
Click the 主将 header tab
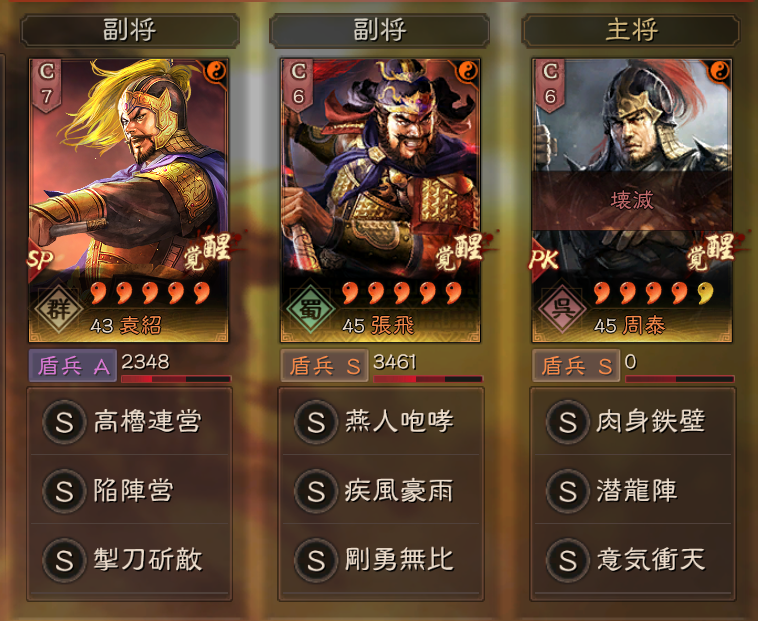631,30
